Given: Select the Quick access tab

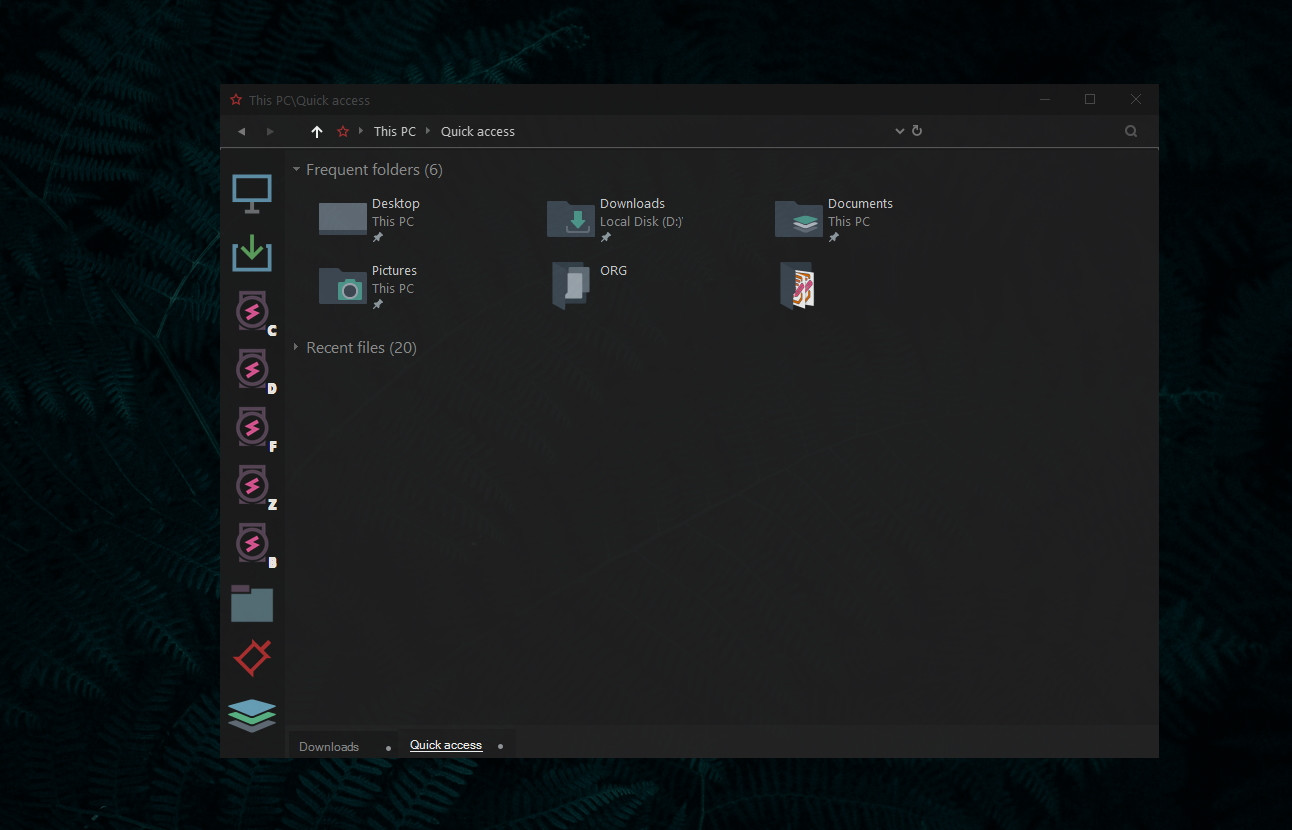Looking at the screenshot, I should pos(446,745).
